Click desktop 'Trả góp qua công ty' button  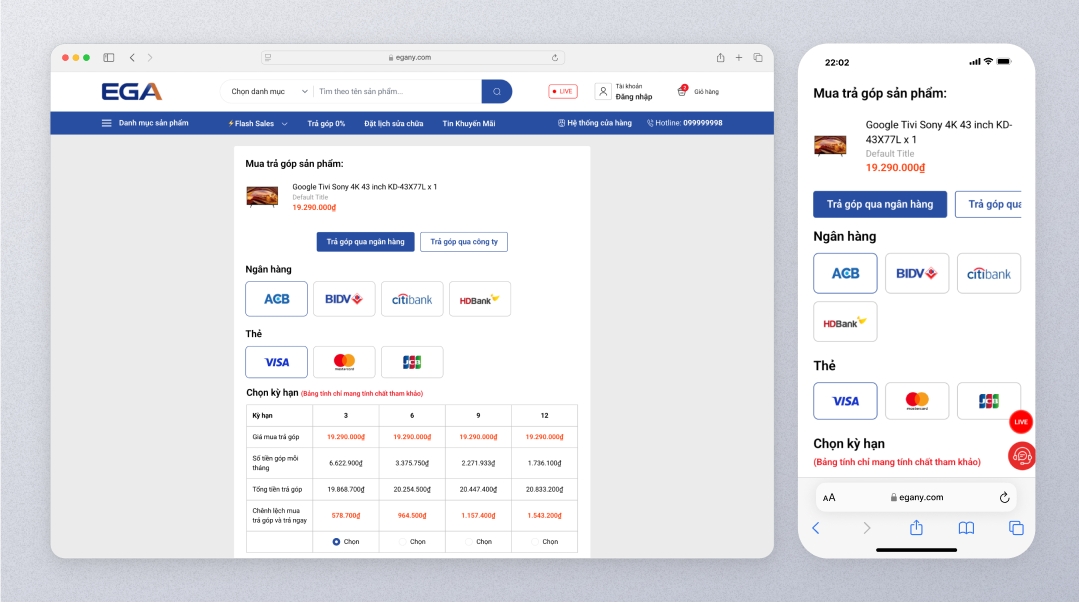(x=464, y=242)
